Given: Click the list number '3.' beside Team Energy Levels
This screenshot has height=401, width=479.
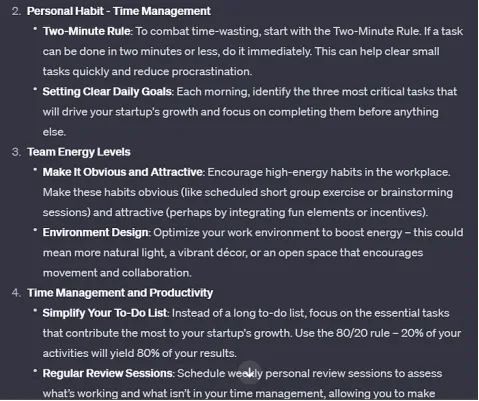Looking at the screenshot, I should (x=16, y=152).
